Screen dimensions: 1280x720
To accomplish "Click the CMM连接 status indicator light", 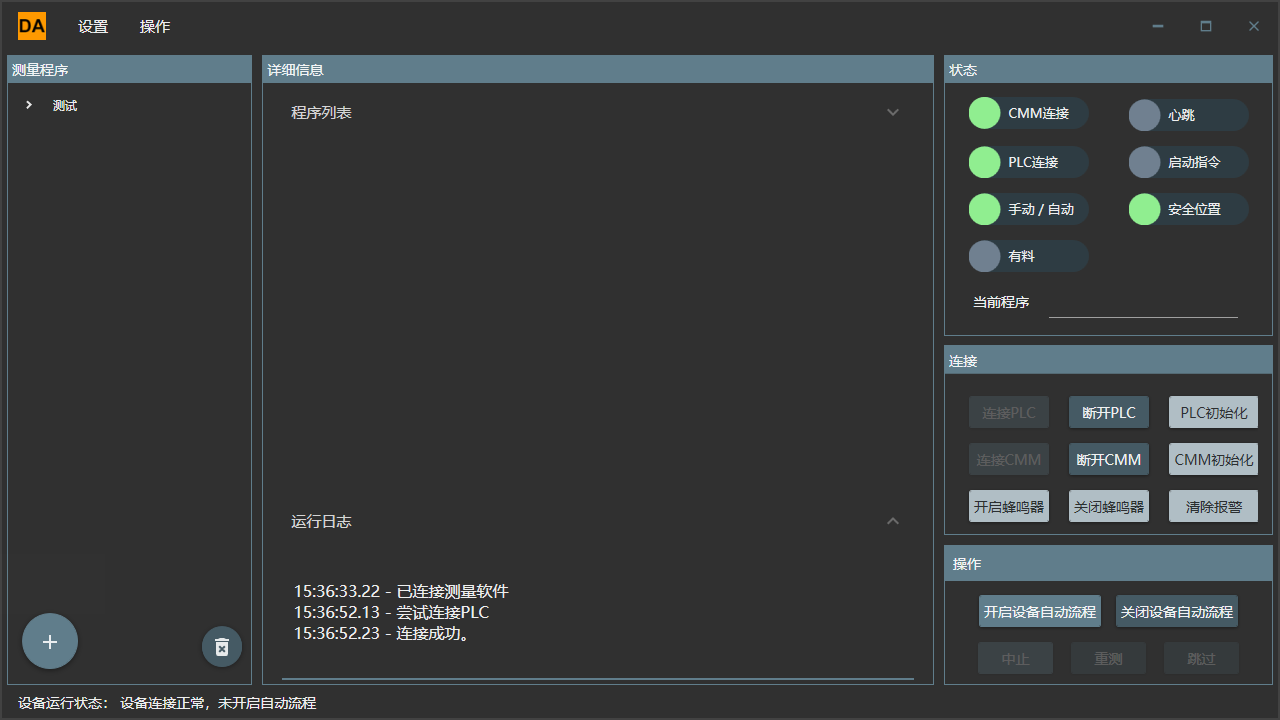I will (984, 113).
